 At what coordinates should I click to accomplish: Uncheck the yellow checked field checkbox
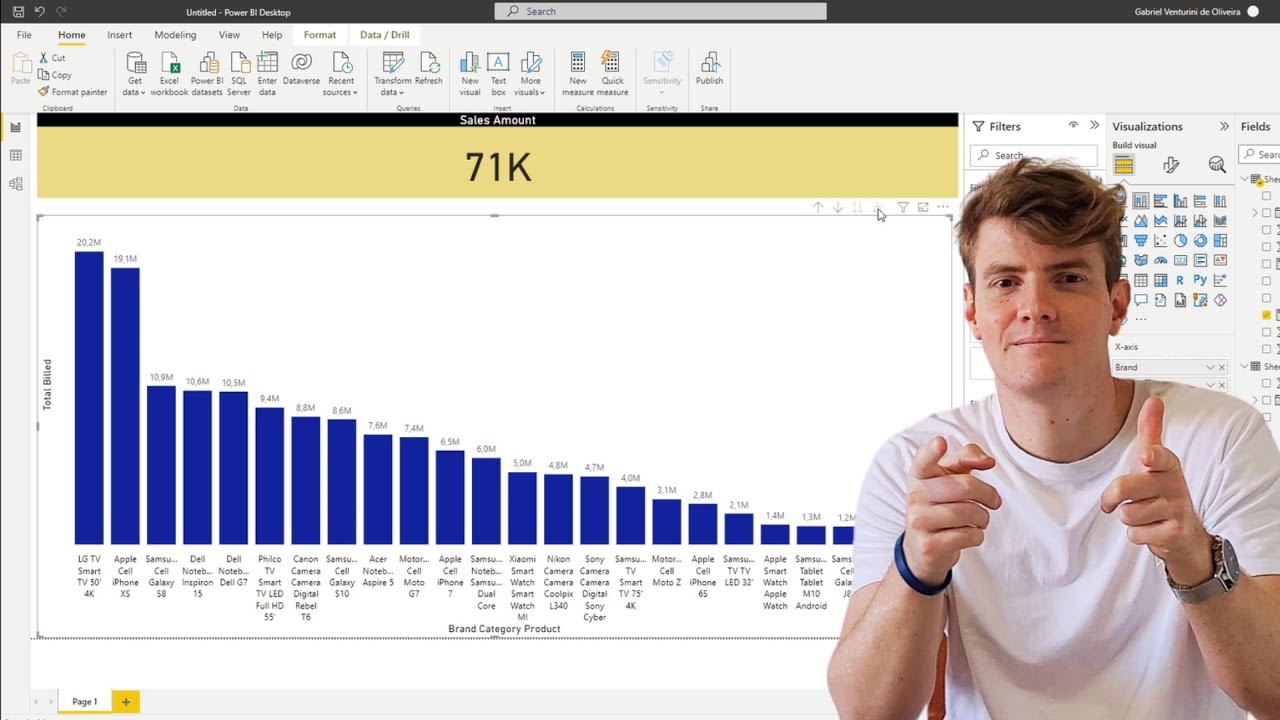click(1267, 315)
